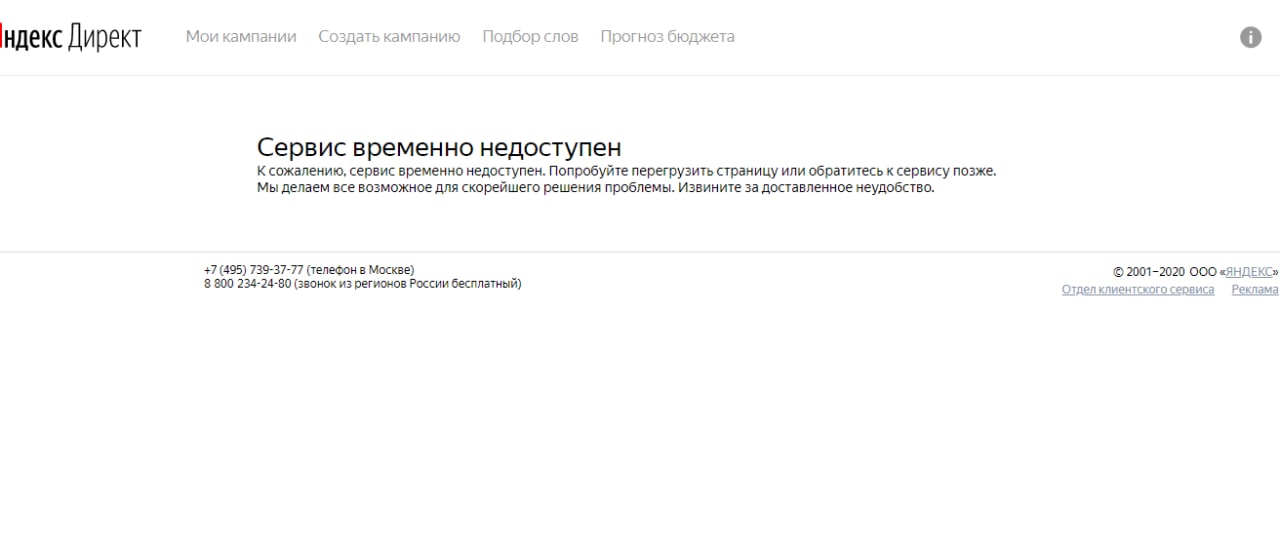Follow the ЯНДЕКС copyright link
The image size is (1280, 547).
pos(1248,271)
